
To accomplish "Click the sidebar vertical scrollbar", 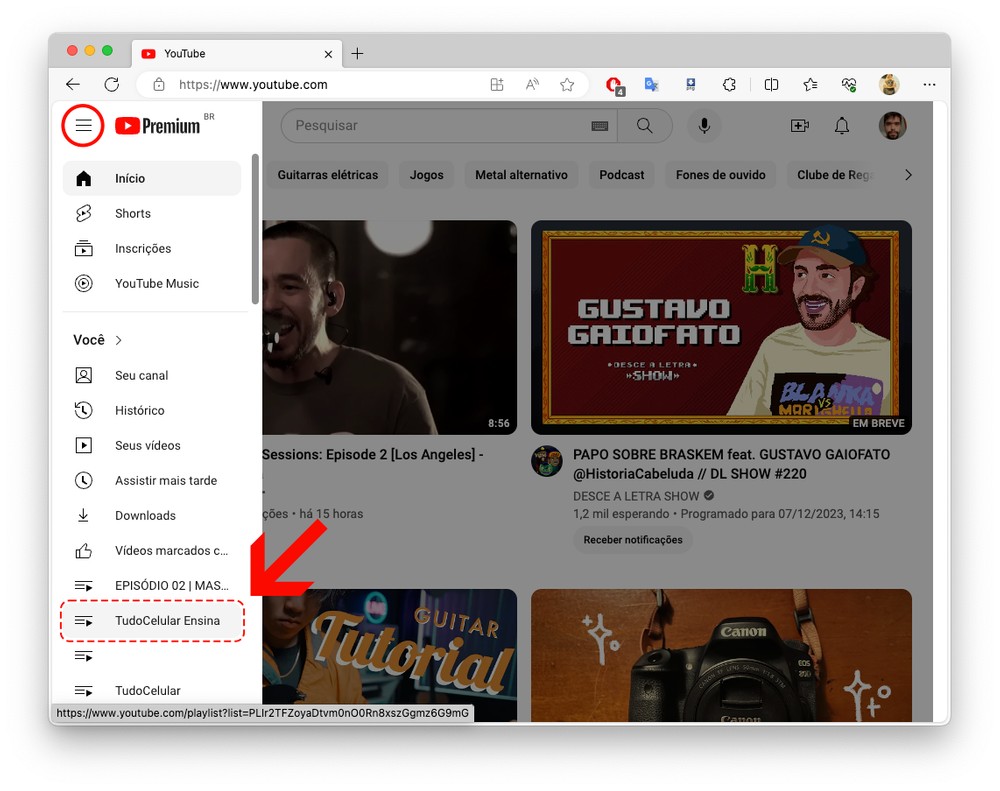I will click(x=256, y=230).
